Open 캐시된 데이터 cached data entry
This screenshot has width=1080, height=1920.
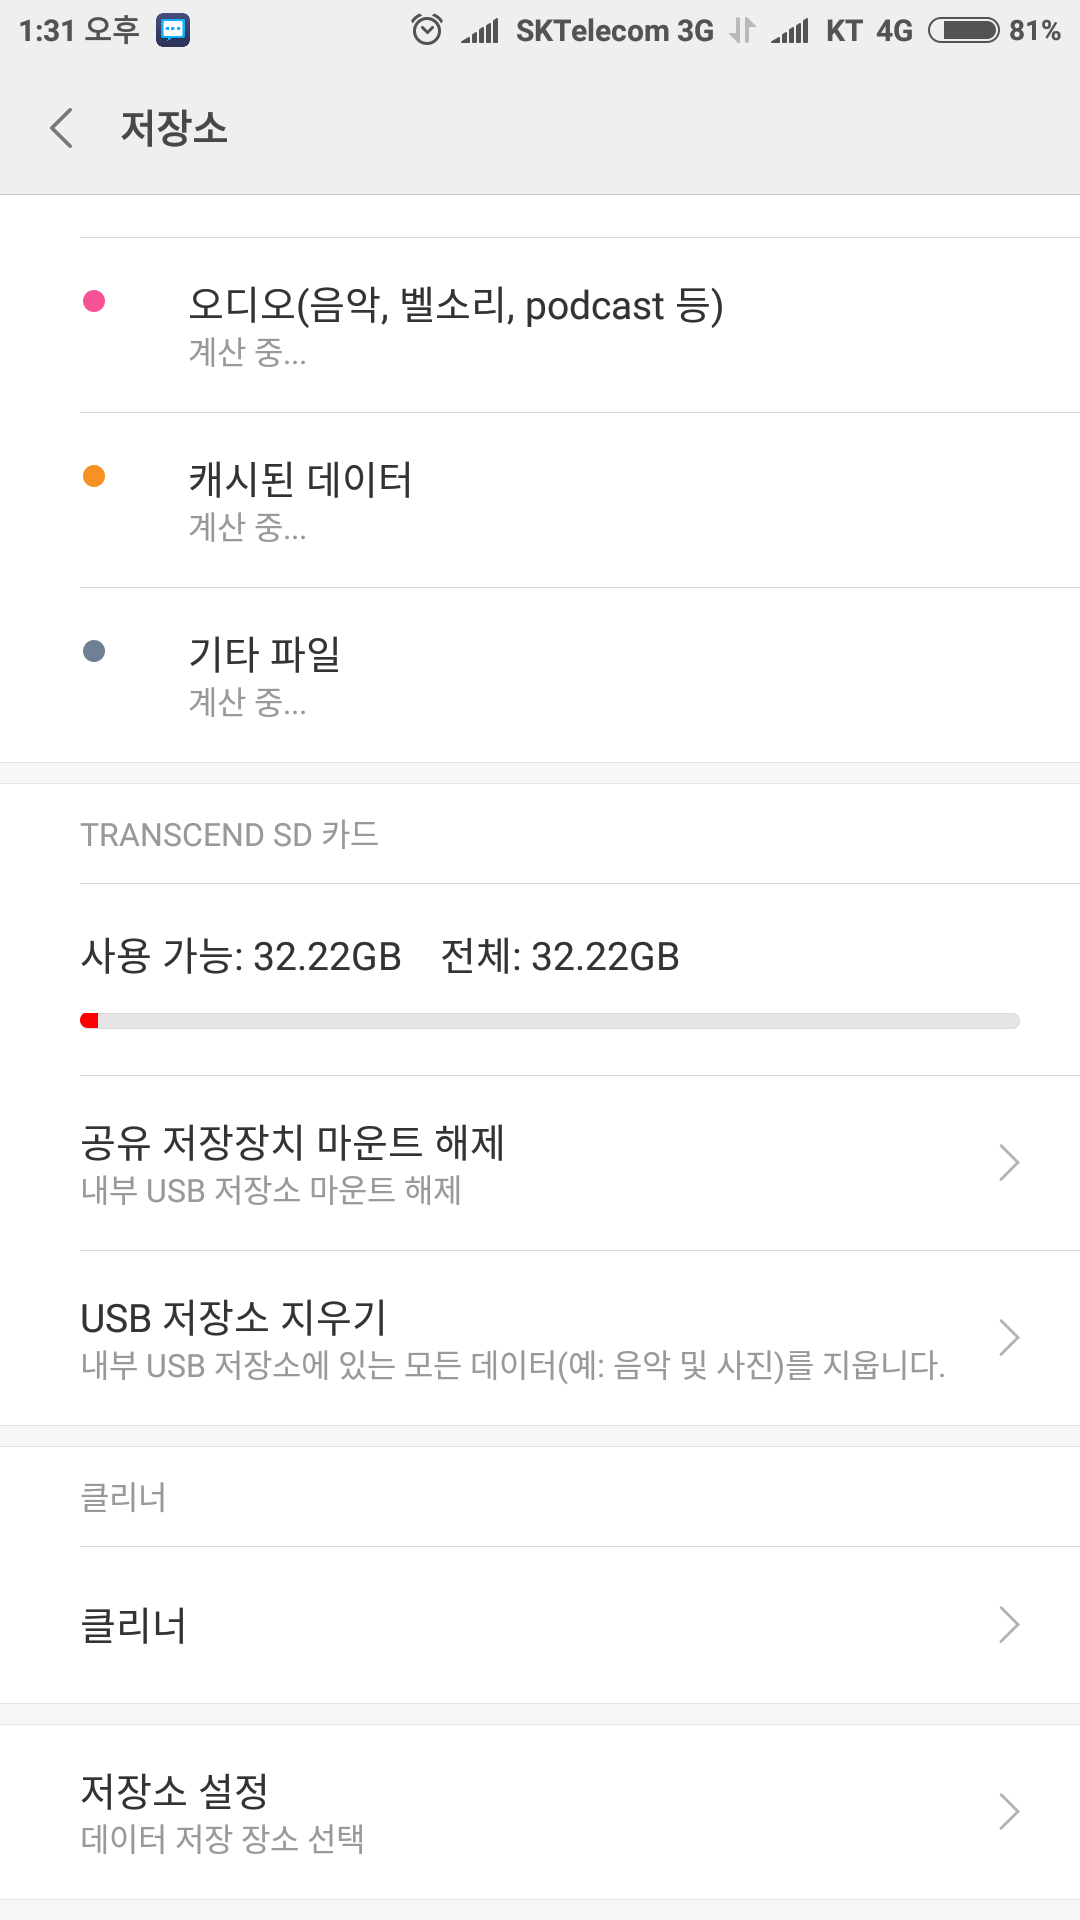point(300,481)
